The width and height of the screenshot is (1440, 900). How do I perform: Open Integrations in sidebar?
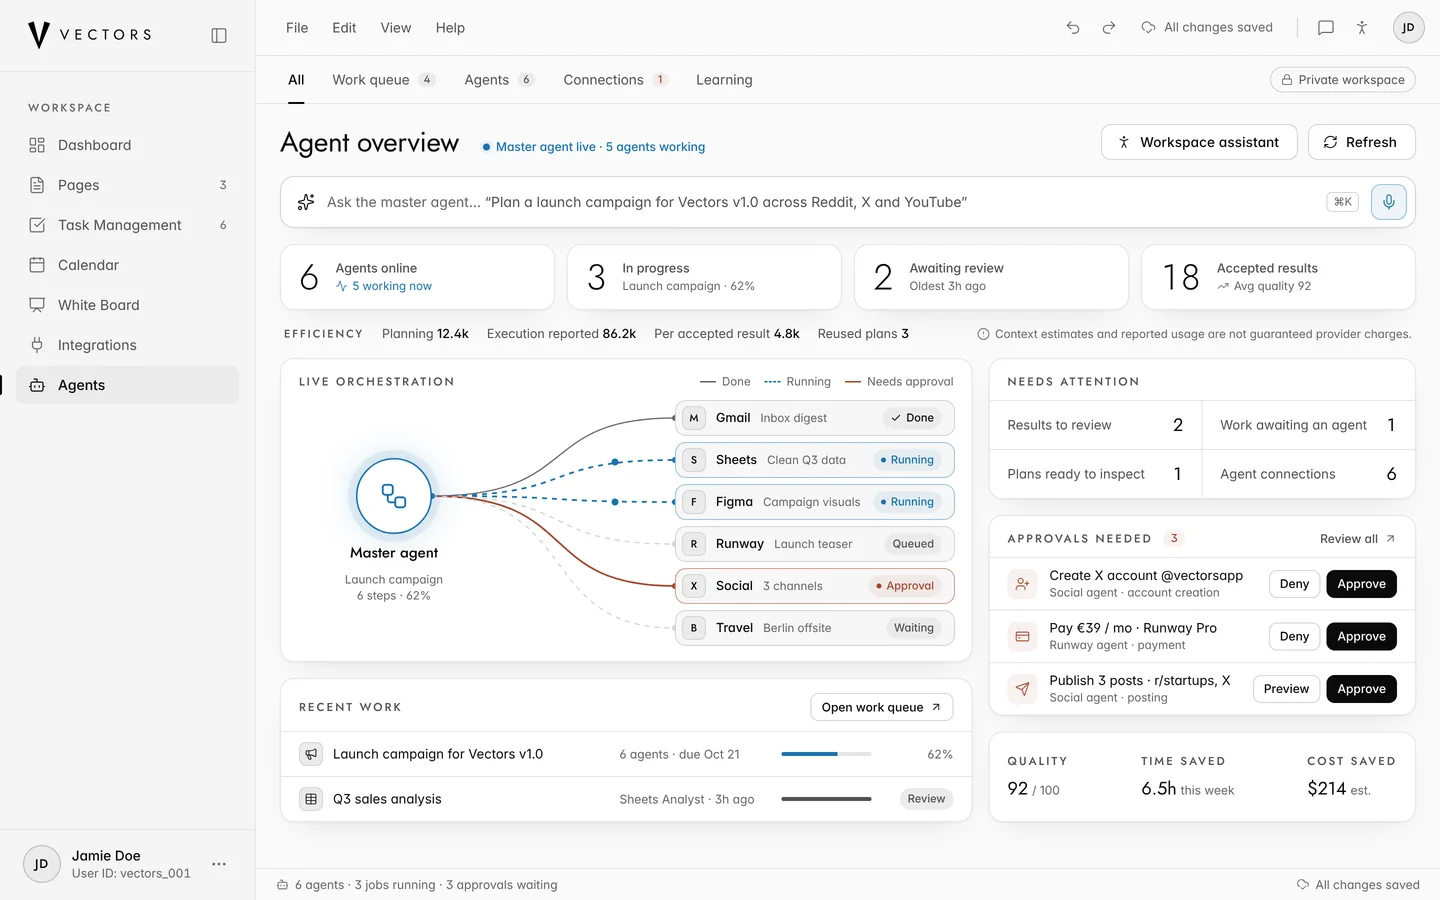pyautogui.click(x=128, y=345)
